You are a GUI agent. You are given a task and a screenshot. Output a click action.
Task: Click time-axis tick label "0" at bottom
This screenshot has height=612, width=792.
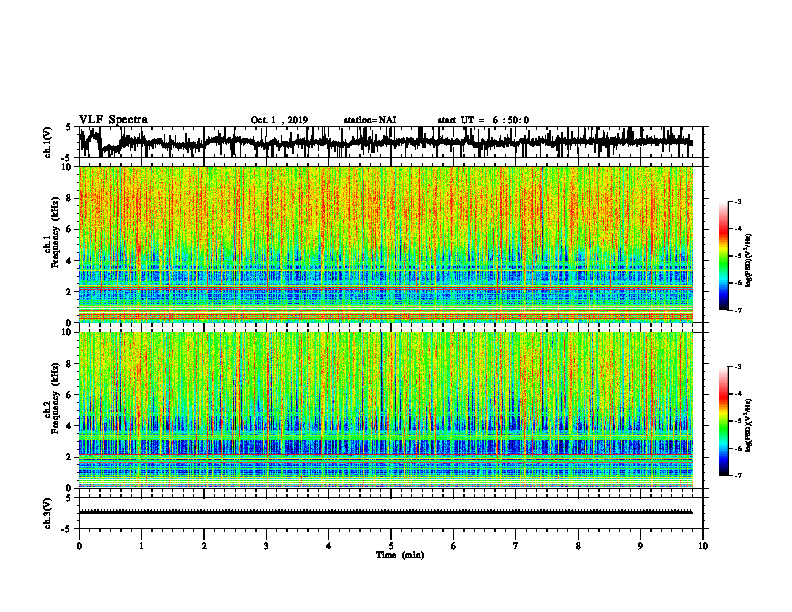[x=79, y=546]
